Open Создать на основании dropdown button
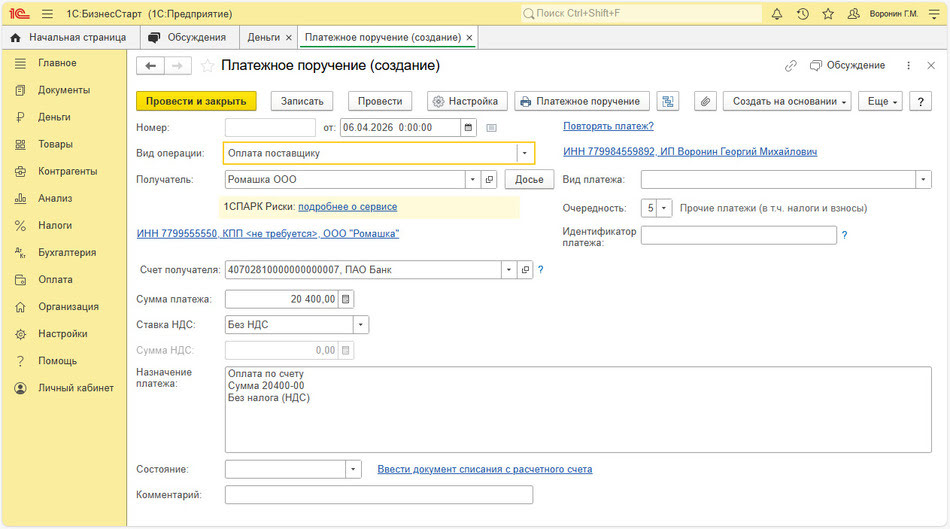Image resolution: width=950 pixels, height=529 pixels. pyautogui.click(x=787, y=101)
